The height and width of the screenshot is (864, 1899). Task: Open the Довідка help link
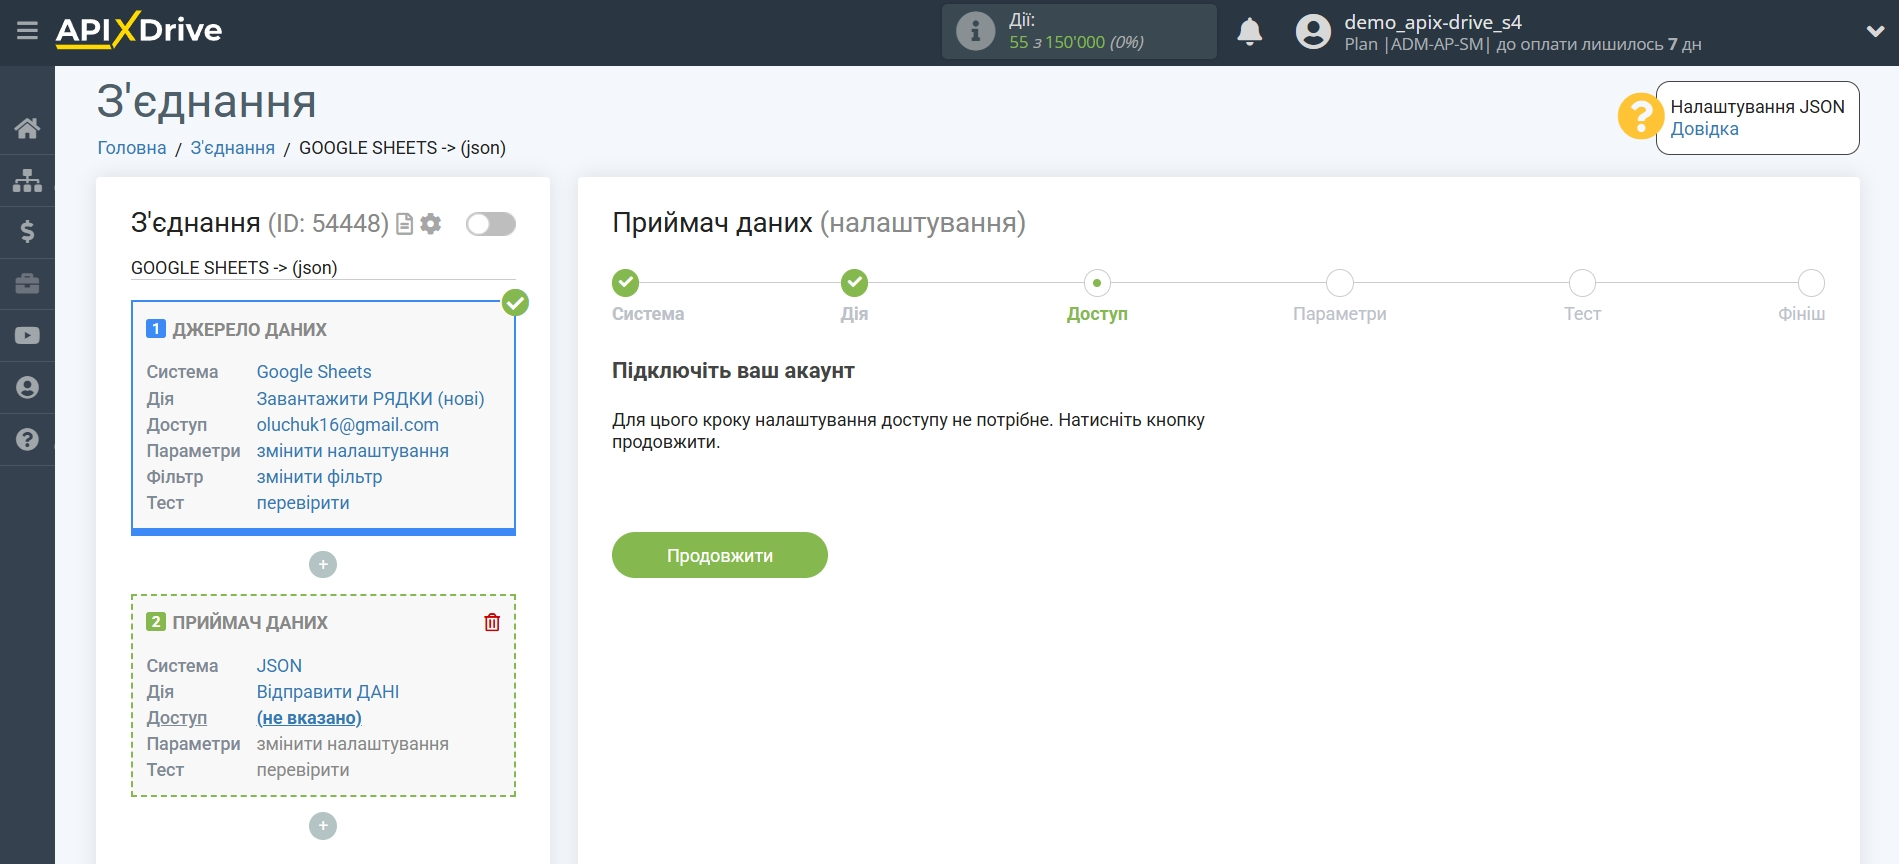pyautogui.click(x=1704, y=129)
